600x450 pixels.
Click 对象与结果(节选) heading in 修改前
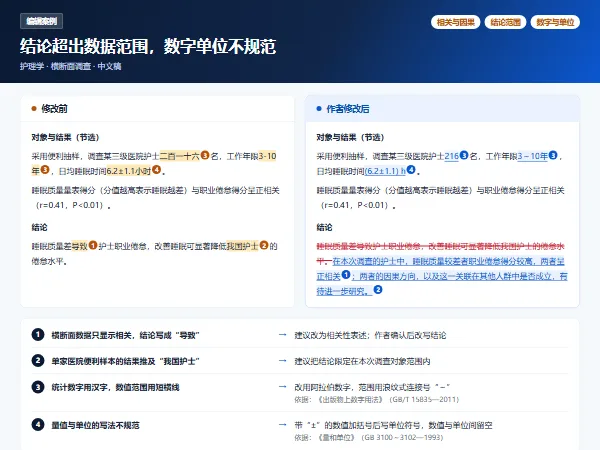[x=65, y=137]
